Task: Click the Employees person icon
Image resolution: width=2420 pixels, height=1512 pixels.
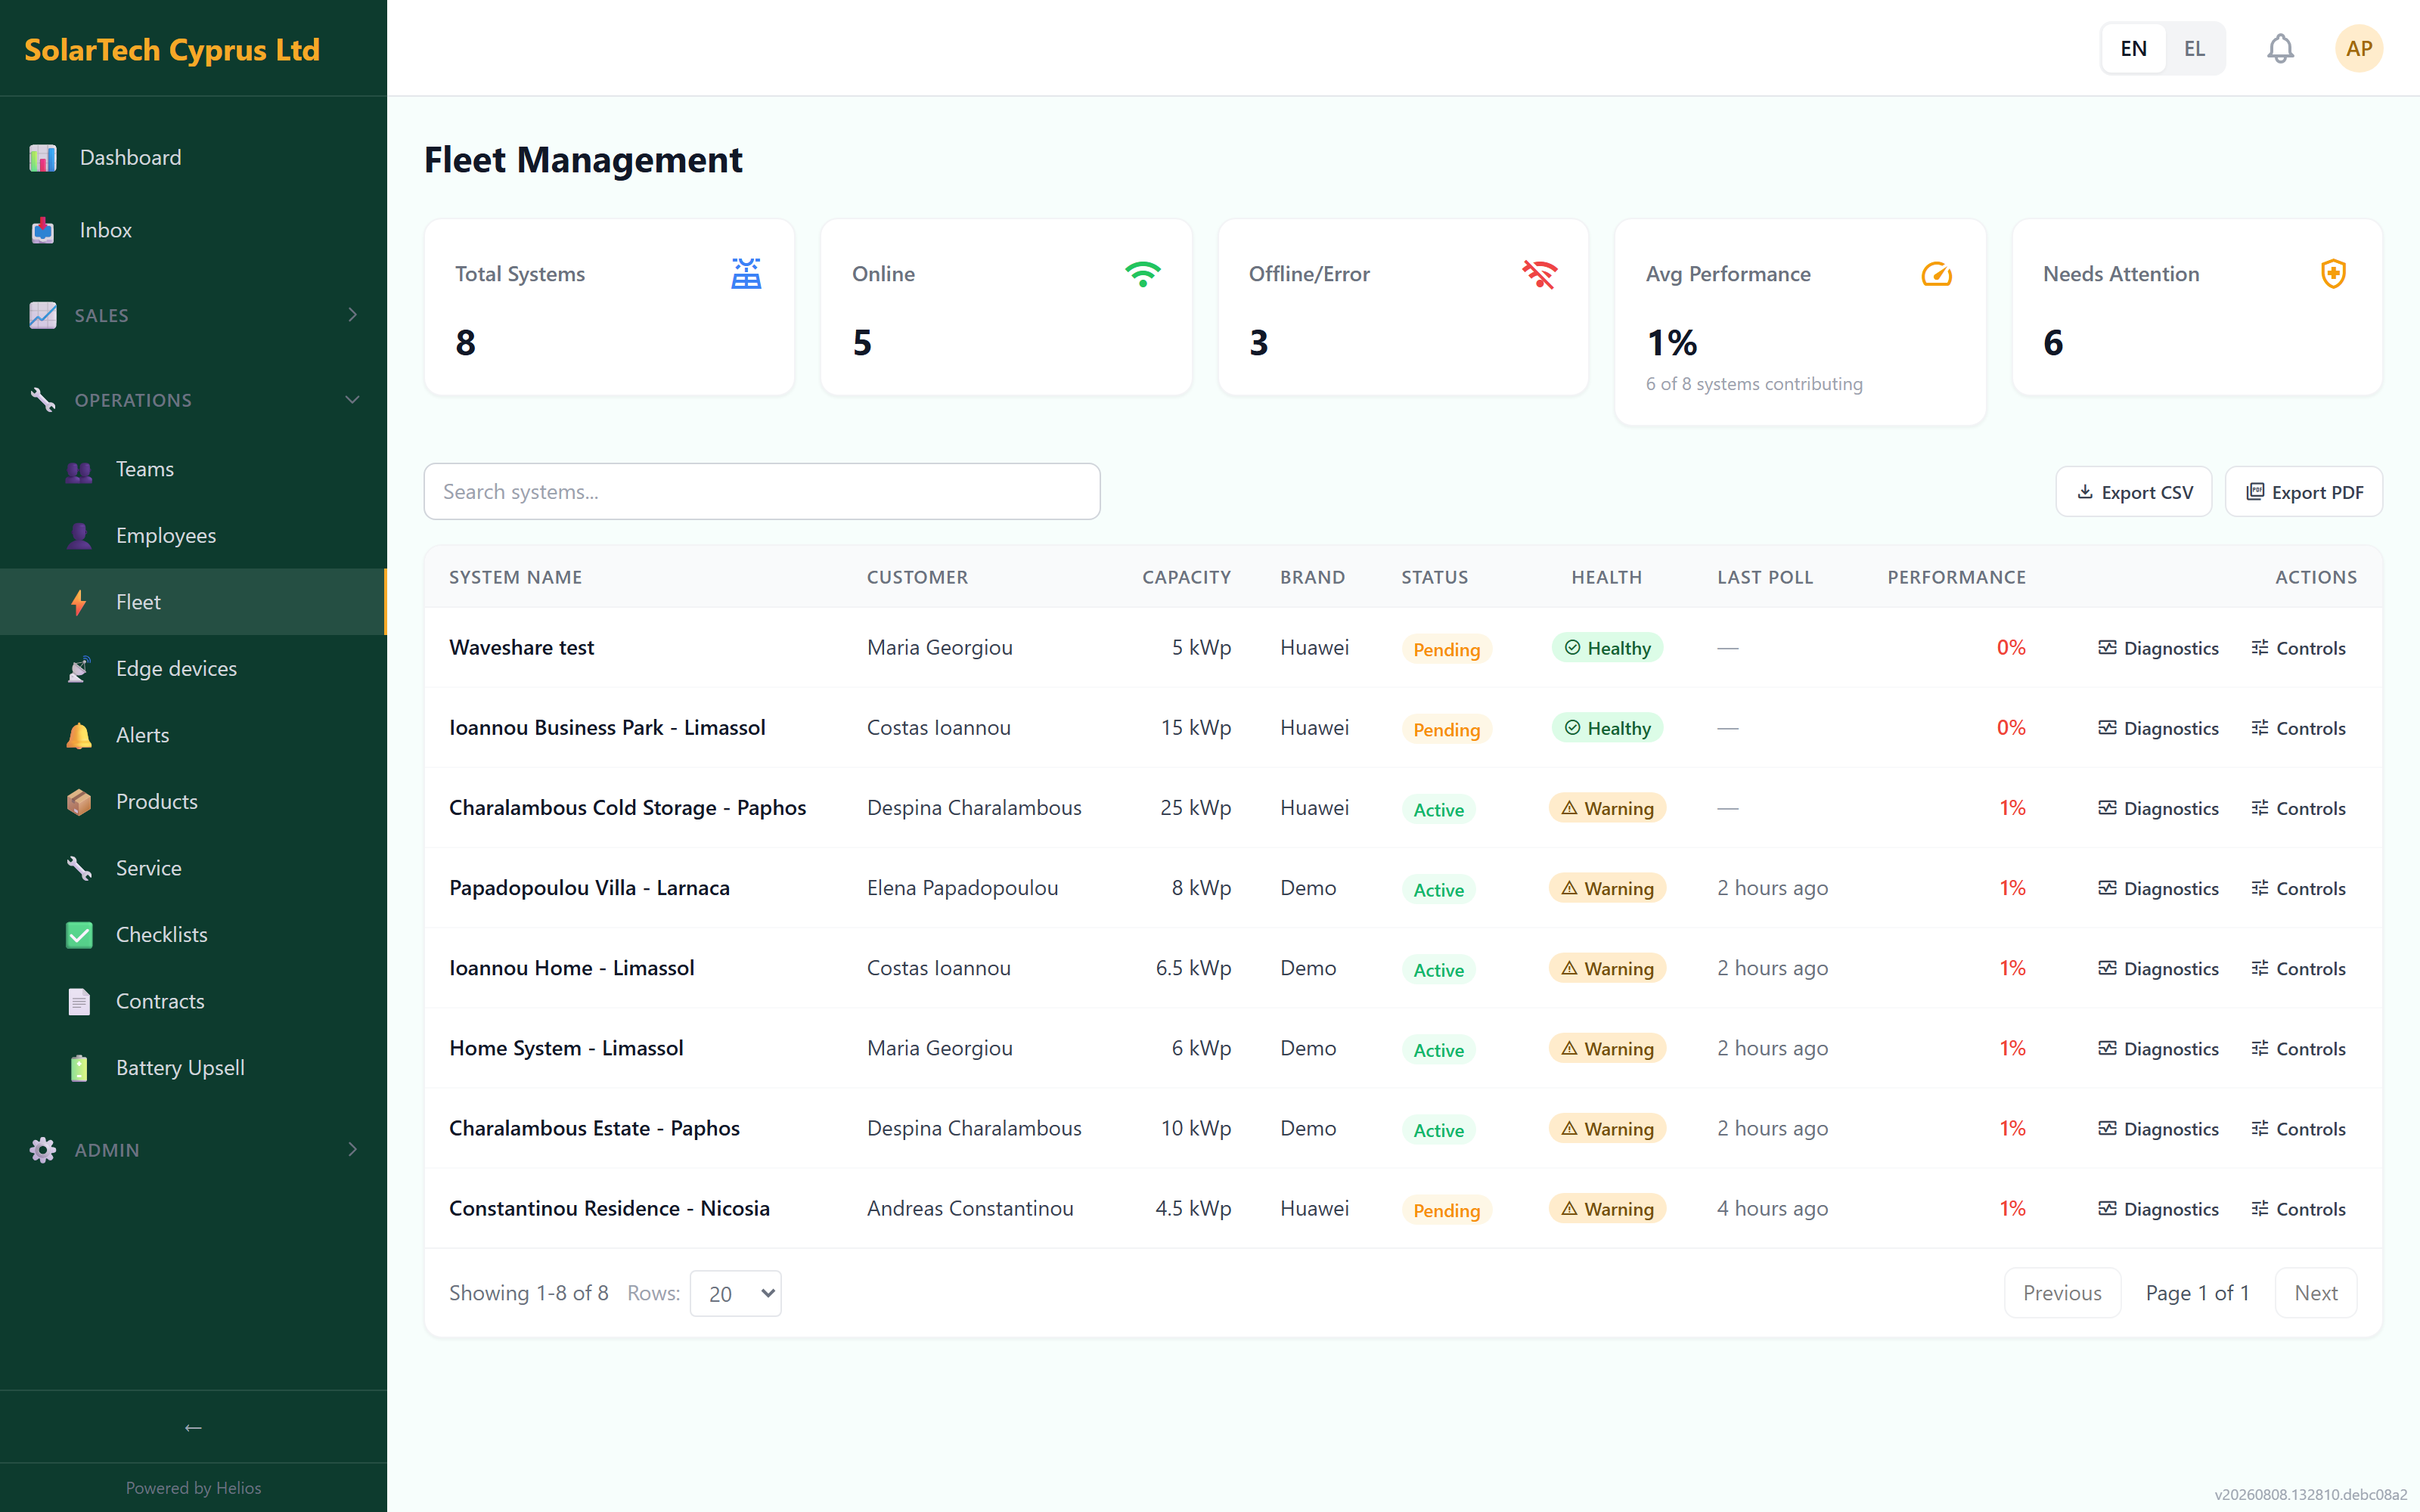Action: tap(79, 536)
